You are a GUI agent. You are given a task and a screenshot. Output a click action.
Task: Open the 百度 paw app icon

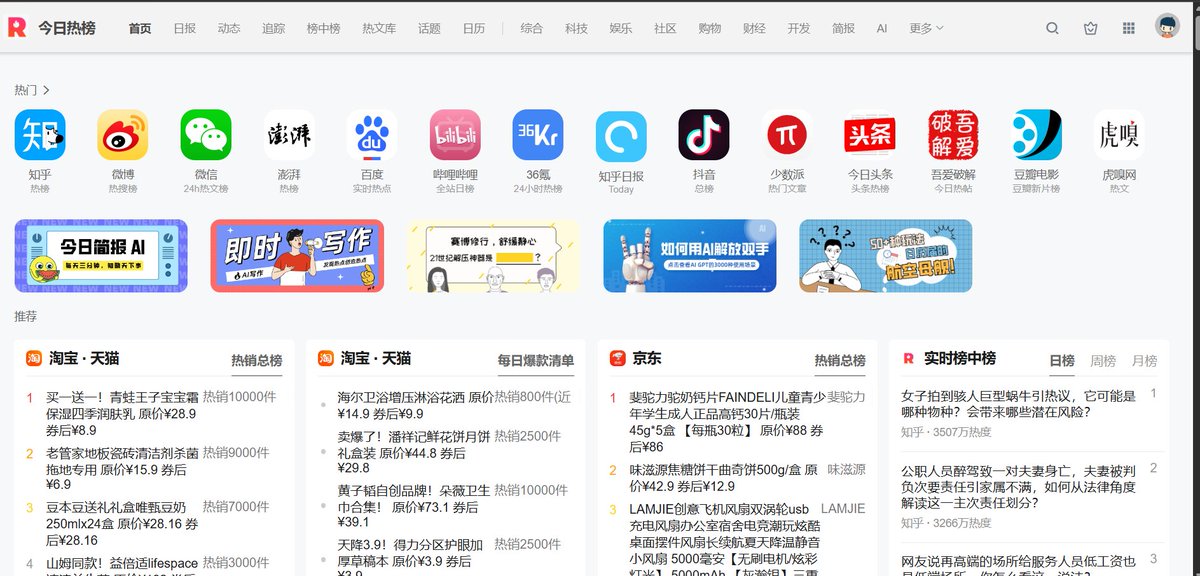(x=372, y=135)
